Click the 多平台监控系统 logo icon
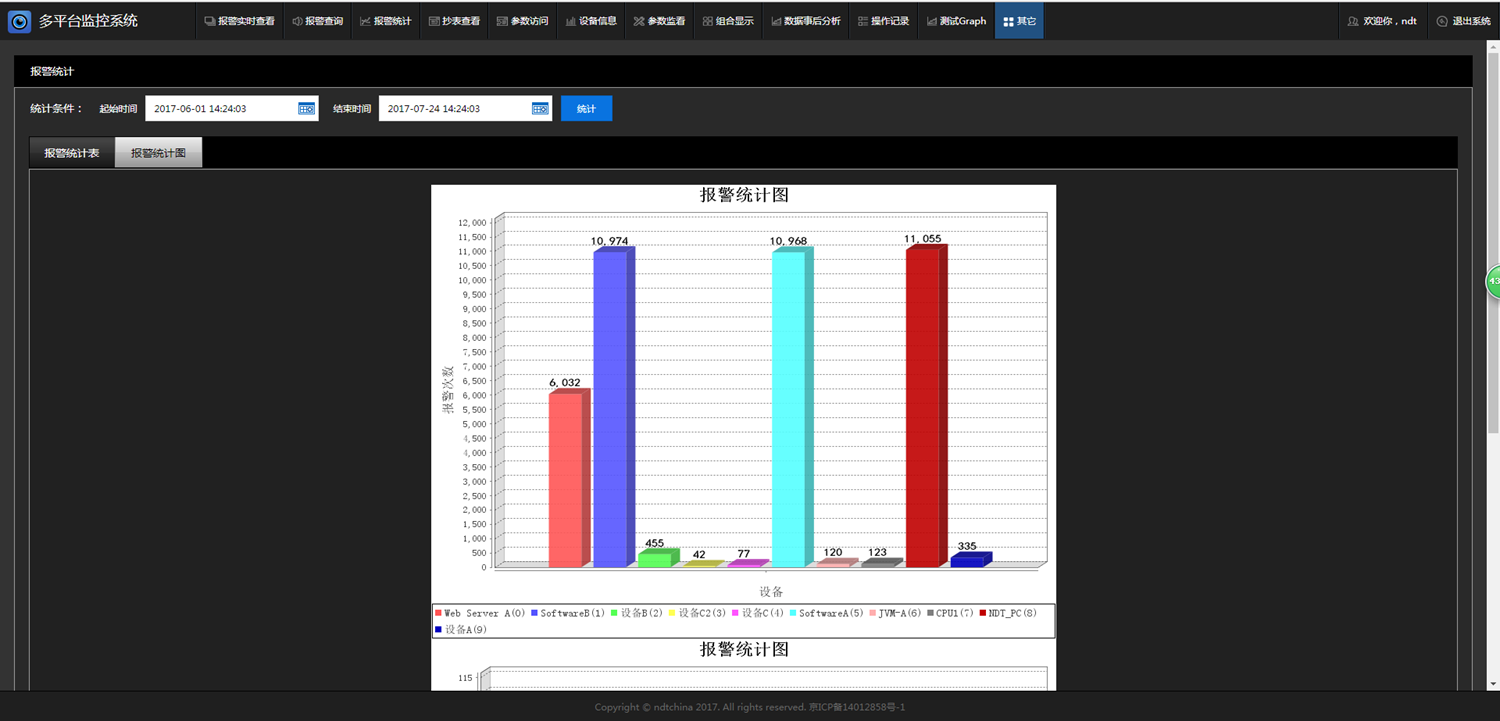The height and width of the screenshot is (721, 1500). click(20, 21)
